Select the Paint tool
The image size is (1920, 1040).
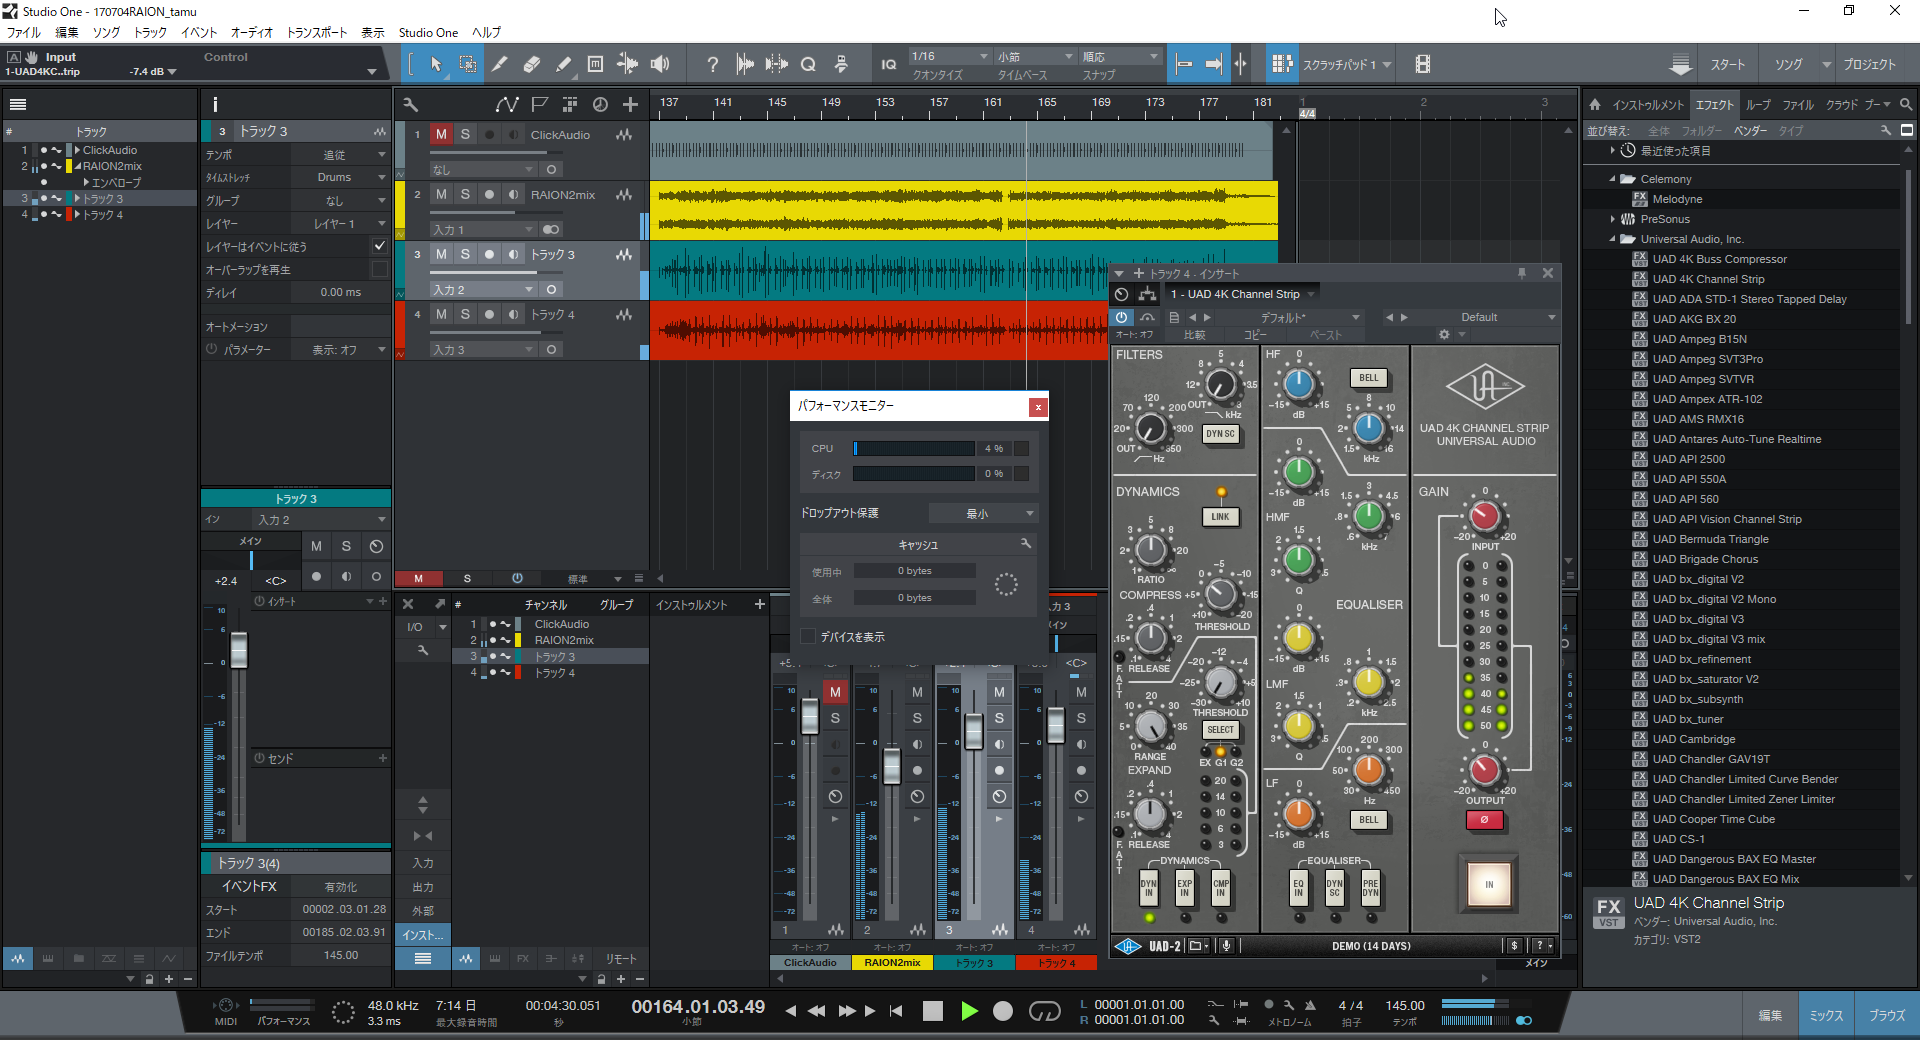(x=563, y=64)
